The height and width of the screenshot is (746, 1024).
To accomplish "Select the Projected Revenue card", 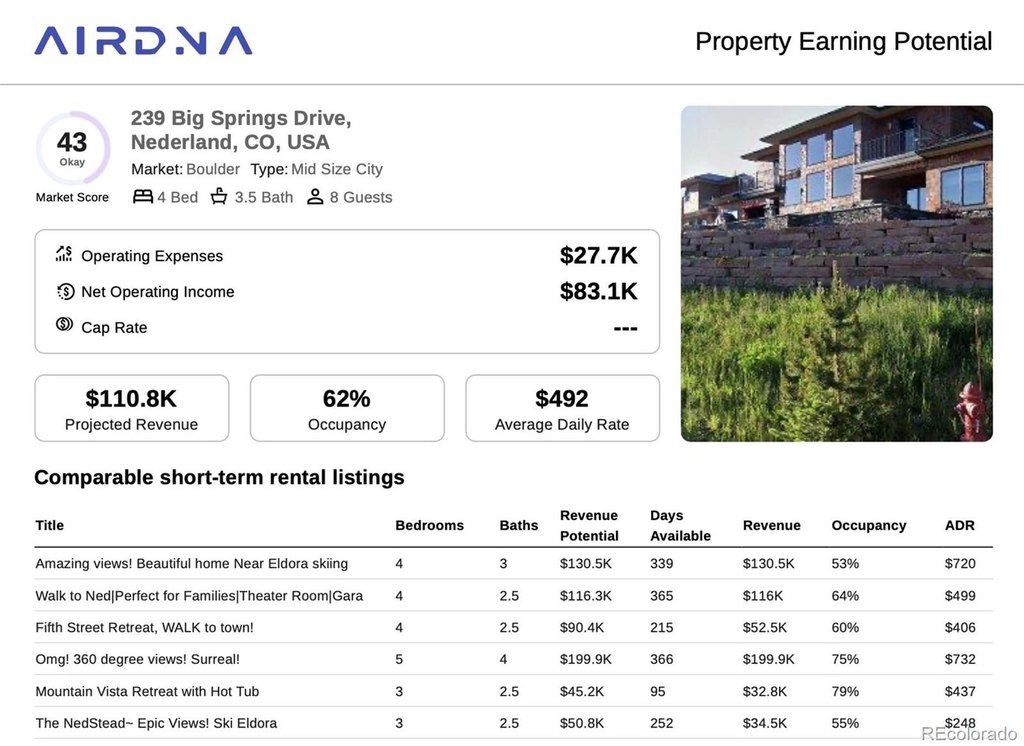I will point(131,408).
